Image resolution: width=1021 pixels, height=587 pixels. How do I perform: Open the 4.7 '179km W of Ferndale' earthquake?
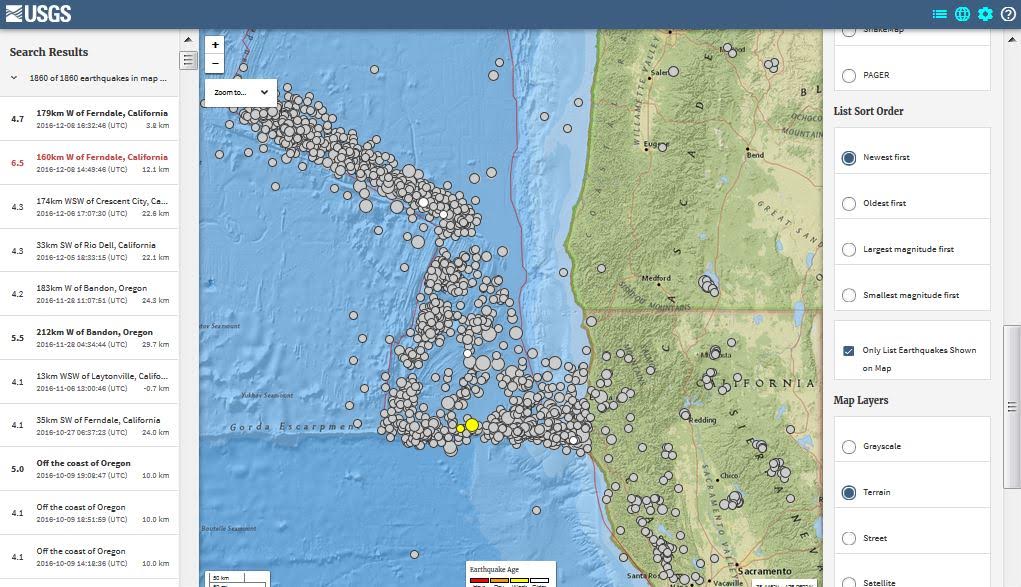(89, 119)
